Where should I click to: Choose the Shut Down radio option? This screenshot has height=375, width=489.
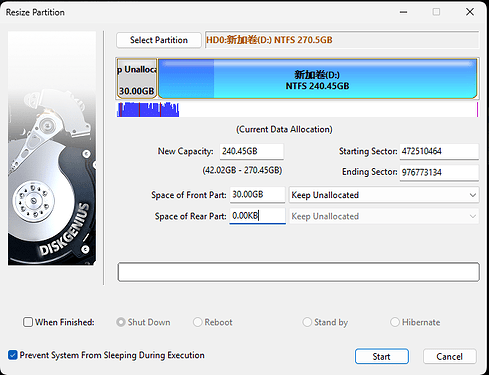tap(120, 322)
